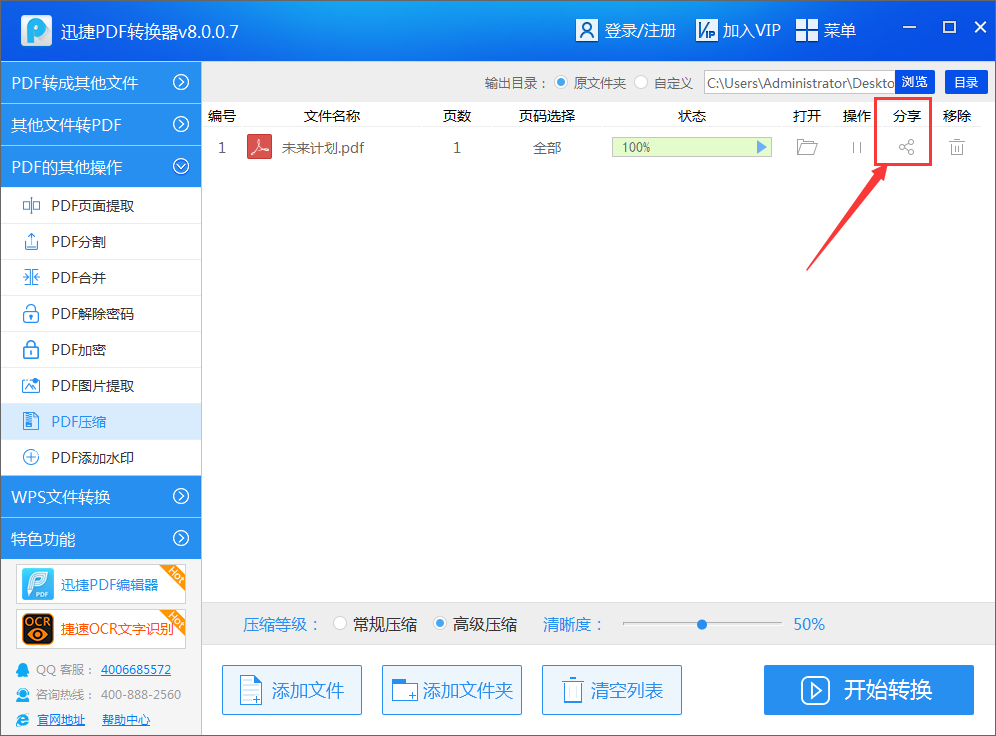Click PDF页面提取 icon in sidebar

coord(31,206)
